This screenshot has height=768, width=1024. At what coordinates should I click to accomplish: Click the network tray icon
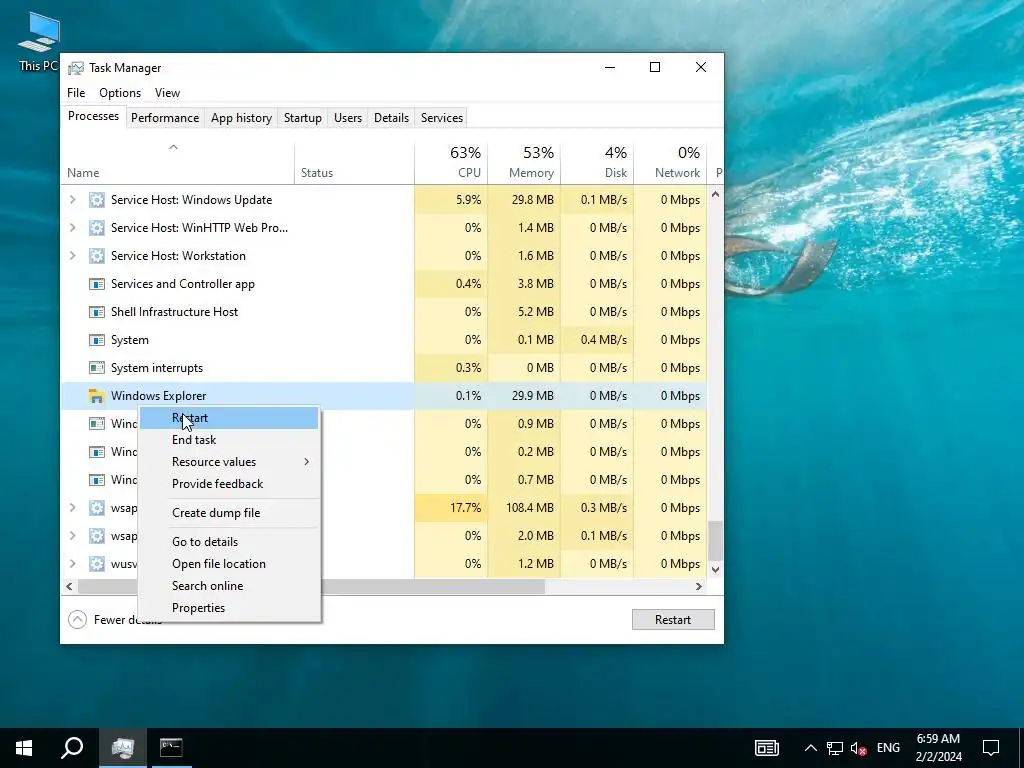click(x=834, y=748)
